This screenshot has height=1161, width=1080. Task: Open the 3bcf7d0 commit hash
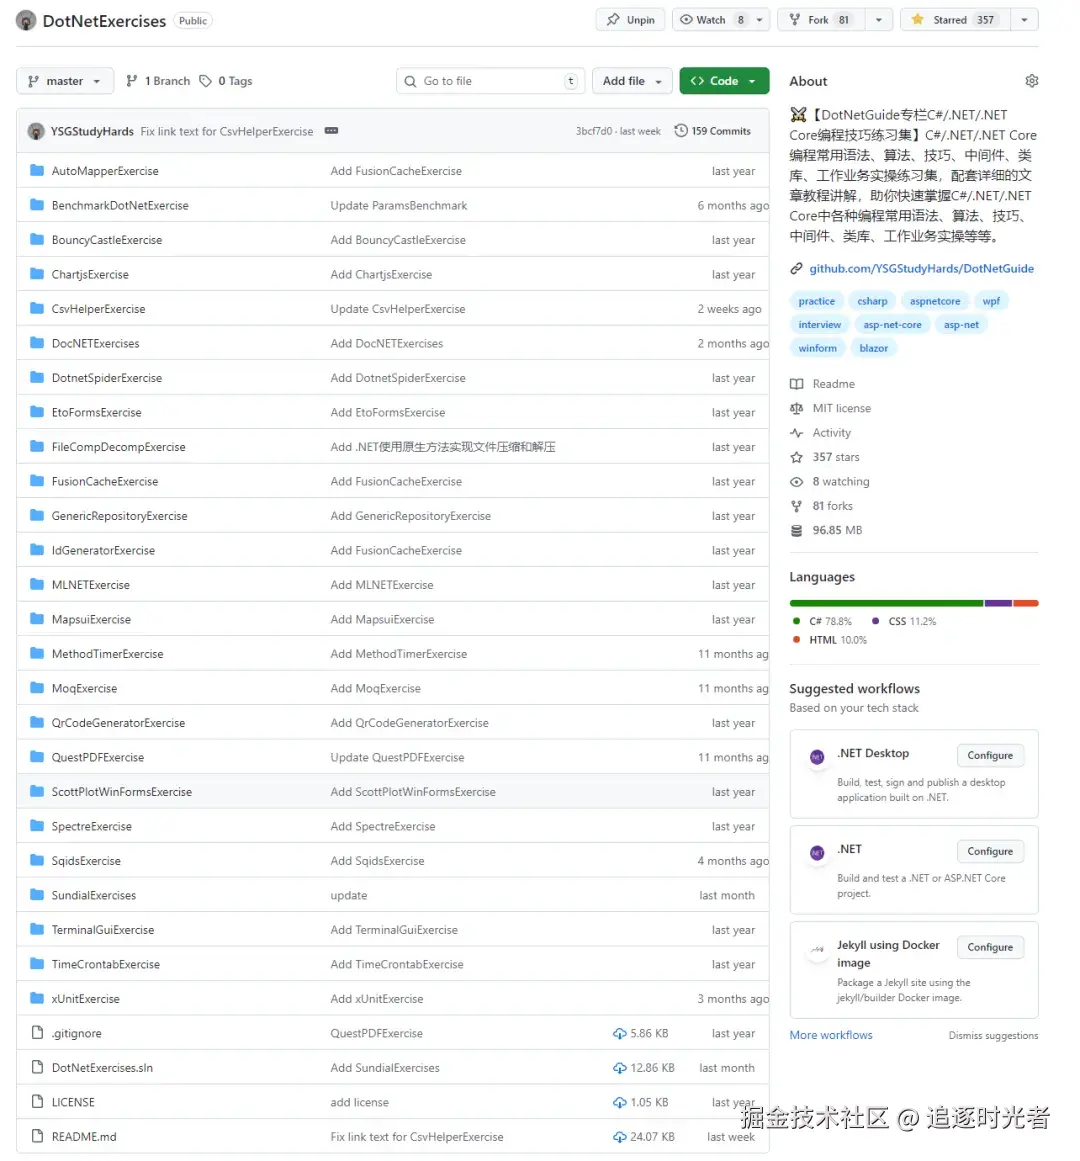[x=594, y=131]
